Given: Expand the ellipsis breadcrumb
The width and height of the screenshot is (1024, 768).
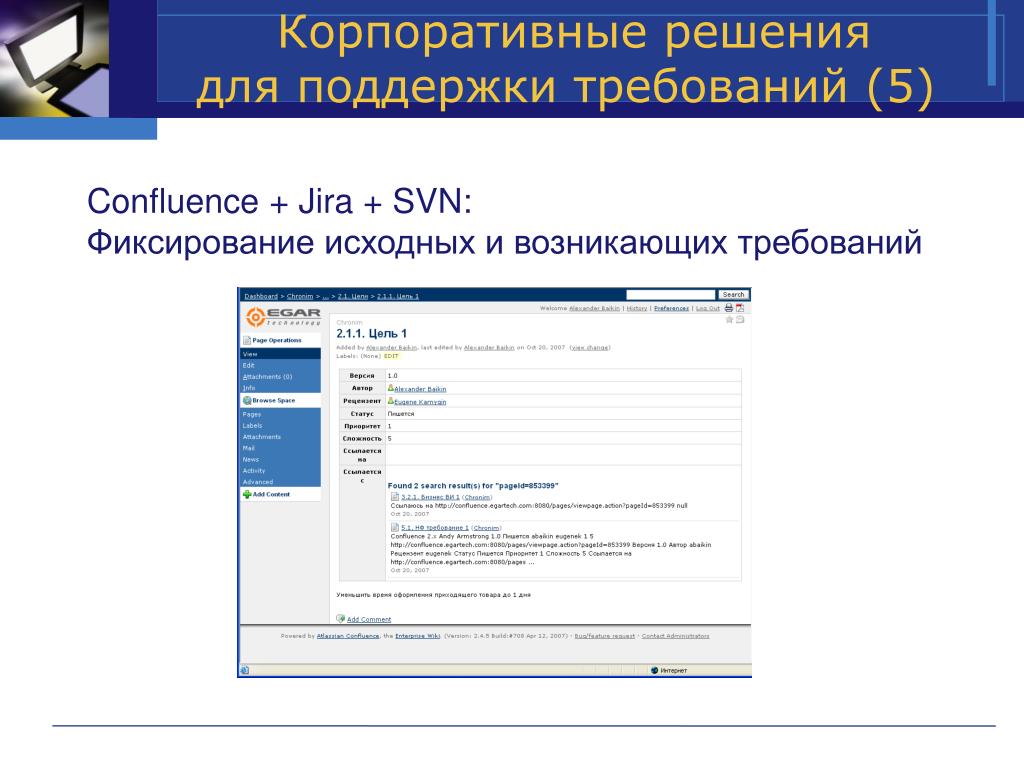Looking at the screenshot, I should pyautogui.click(x=325, y=296).
